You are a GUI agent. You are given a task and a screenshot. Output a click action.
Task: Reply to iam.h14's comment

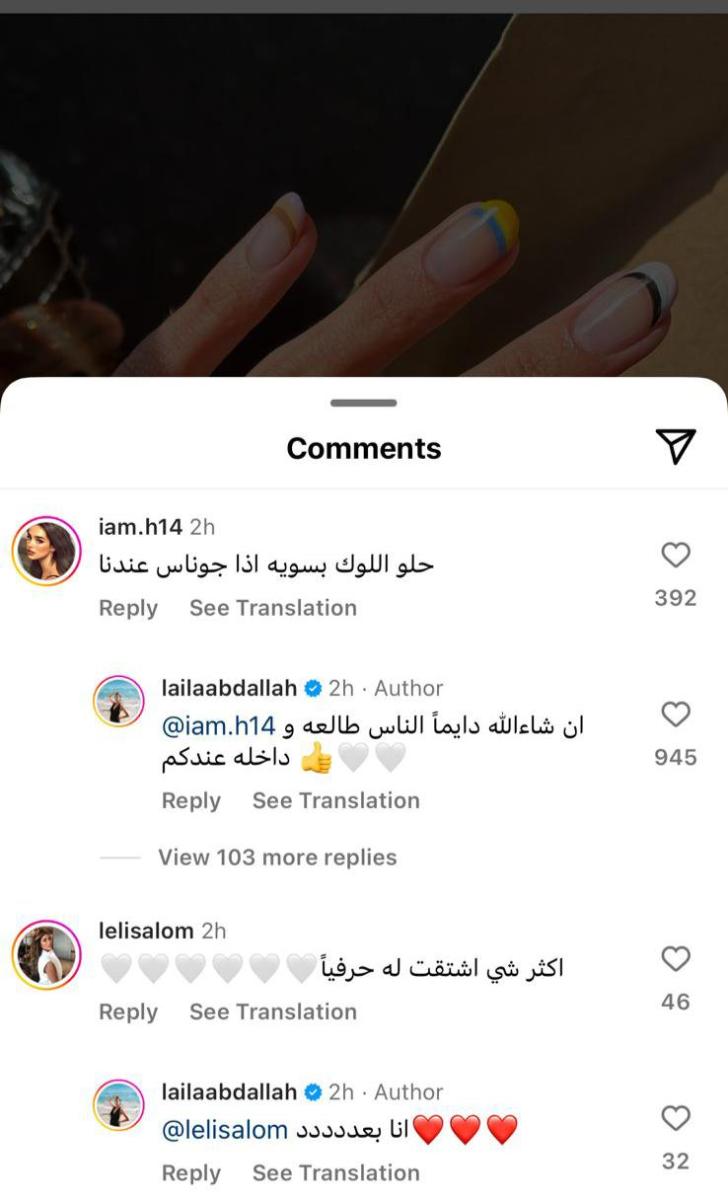click(128, 608)
